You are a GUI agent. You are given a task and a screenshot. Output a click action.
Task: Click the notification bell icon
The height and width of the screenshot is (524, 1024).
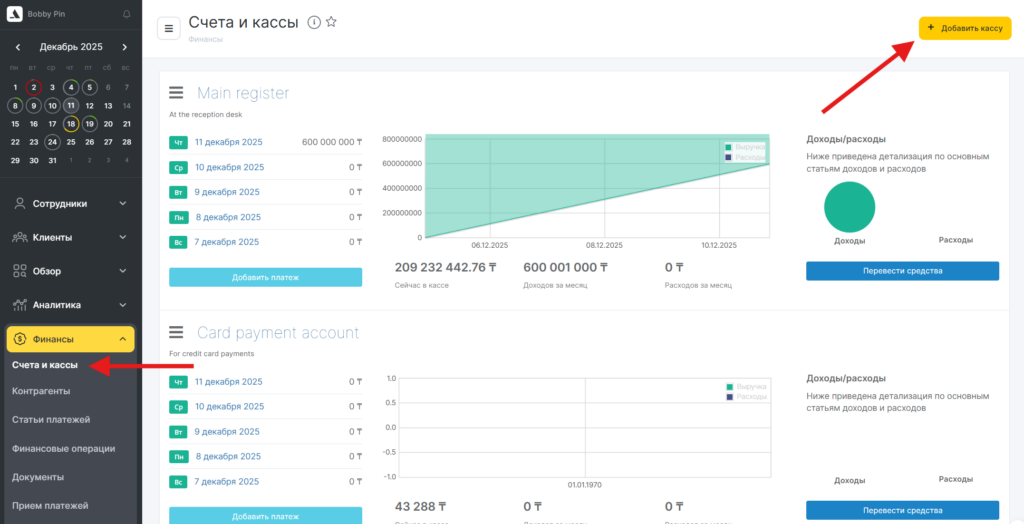(x=126, y=14)
